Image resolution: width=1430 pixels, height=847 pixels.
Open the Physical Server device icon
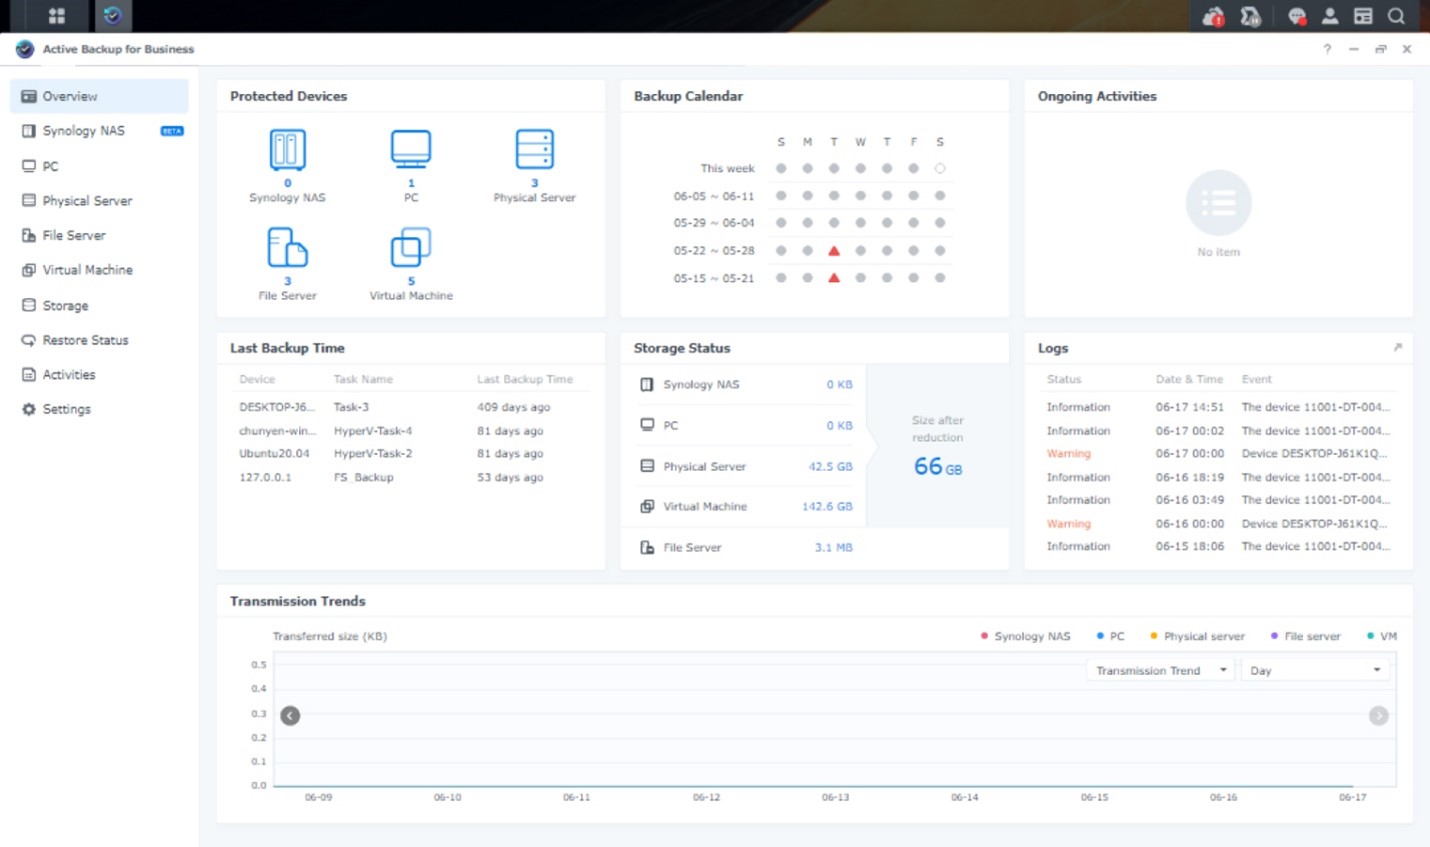click(x=534, y=150)
